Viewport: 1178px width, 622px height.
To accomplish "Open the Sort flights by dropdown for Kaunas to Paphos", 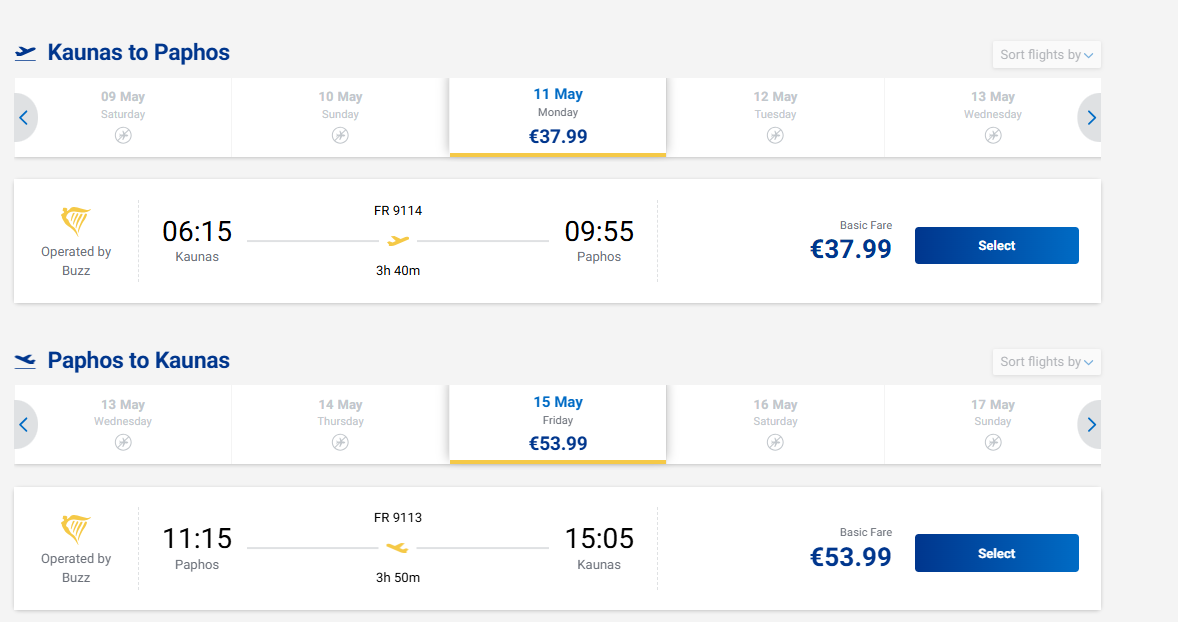I will point(1046,55).
